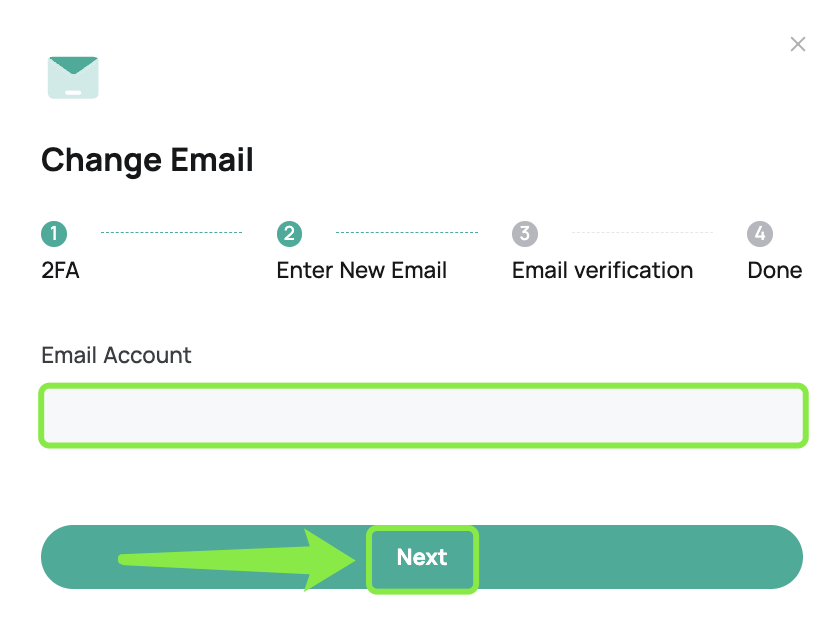
Task: Click the green arrow pointing at Next
Action: 237,559
